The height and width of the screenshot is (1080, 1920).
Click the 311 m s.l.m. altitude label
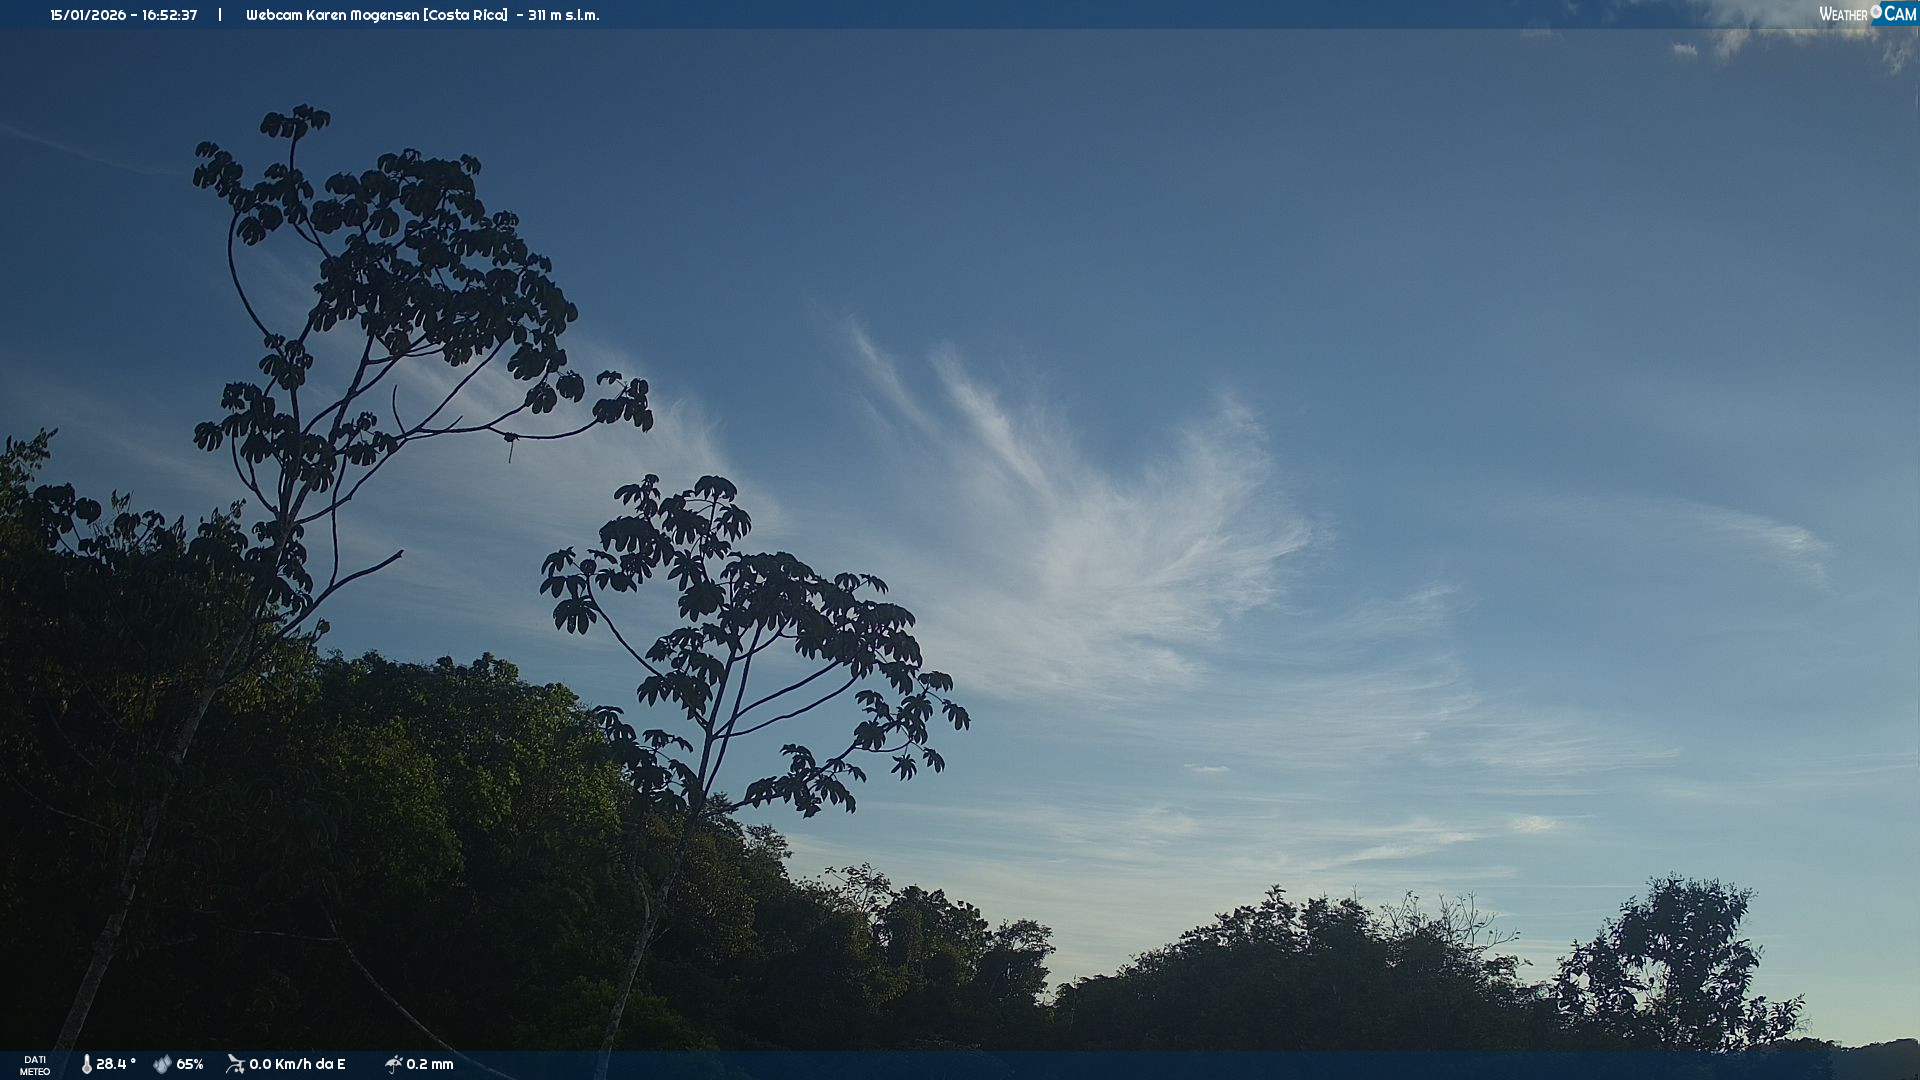563,15
